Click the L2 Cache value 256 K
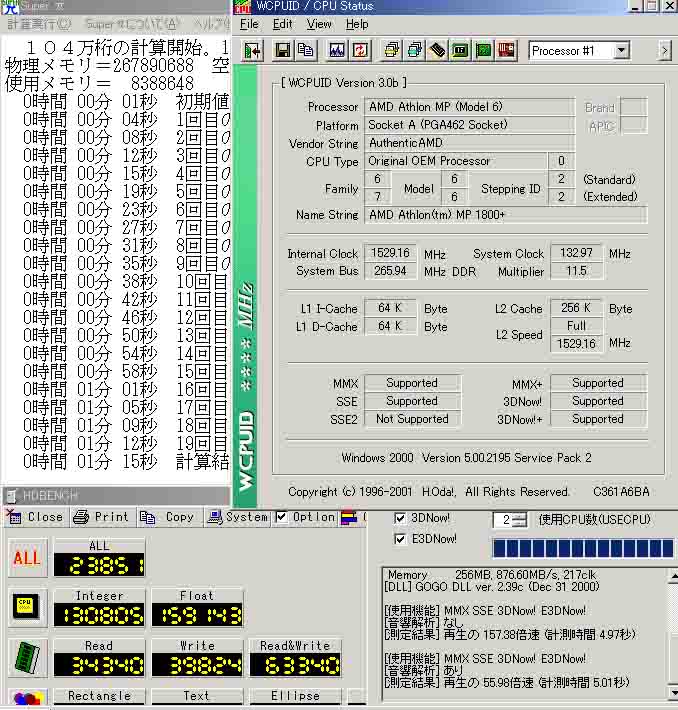Screen dimensions: 678x710 click(576, 308)
